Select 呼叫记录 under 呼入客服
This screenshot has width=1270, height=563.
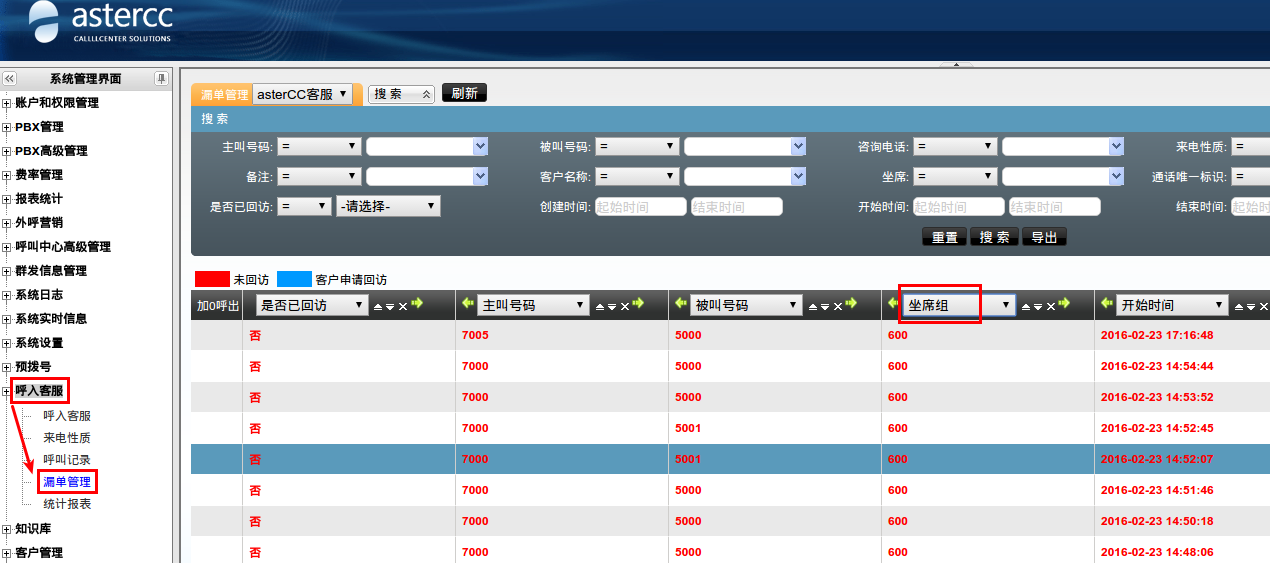(x=67, y=460)
